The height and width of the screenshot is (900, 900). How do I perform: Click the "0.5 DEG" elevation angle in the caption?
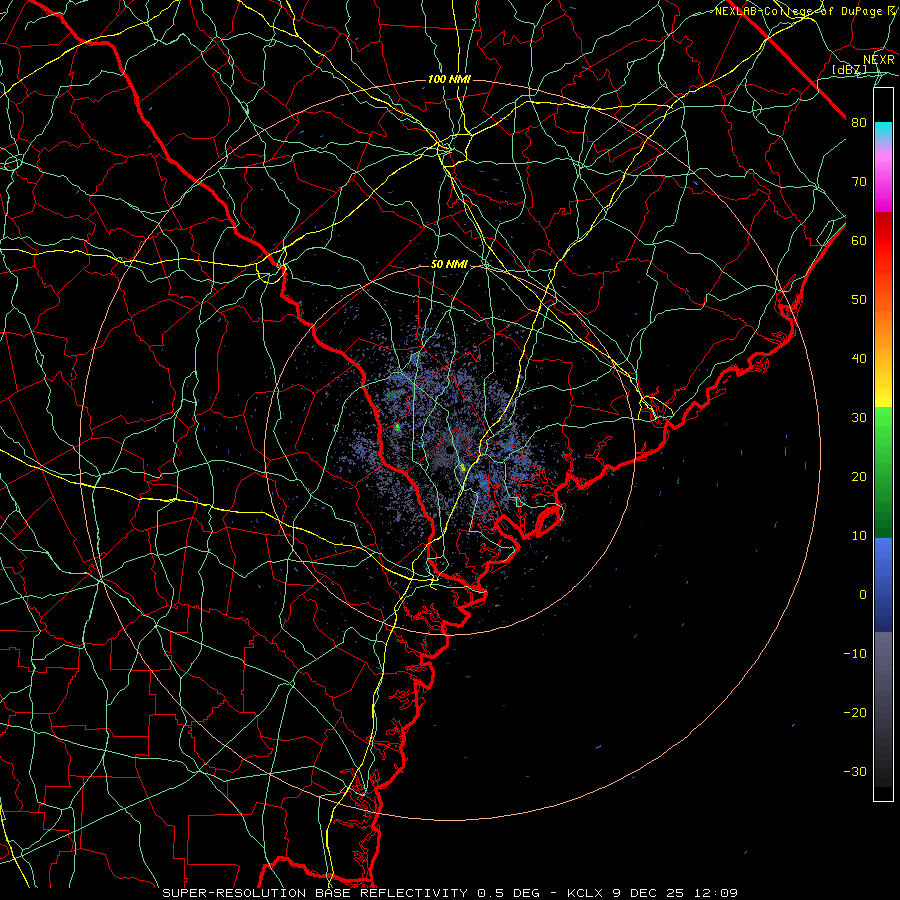coord(508,893)
